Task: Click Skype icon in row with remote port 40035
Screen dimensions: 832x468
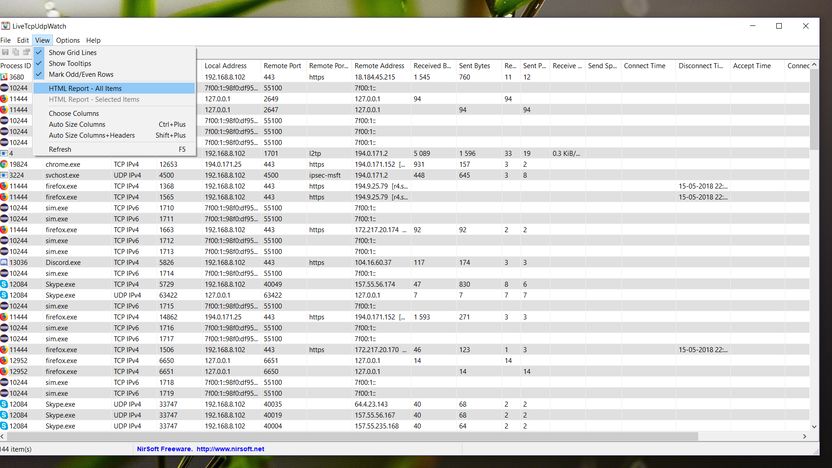Action: (x=4, y=404)
